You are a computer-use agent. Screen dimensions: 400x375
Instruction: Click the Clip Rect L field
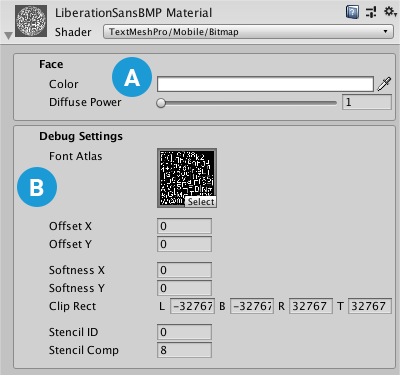tap(193, 306)
